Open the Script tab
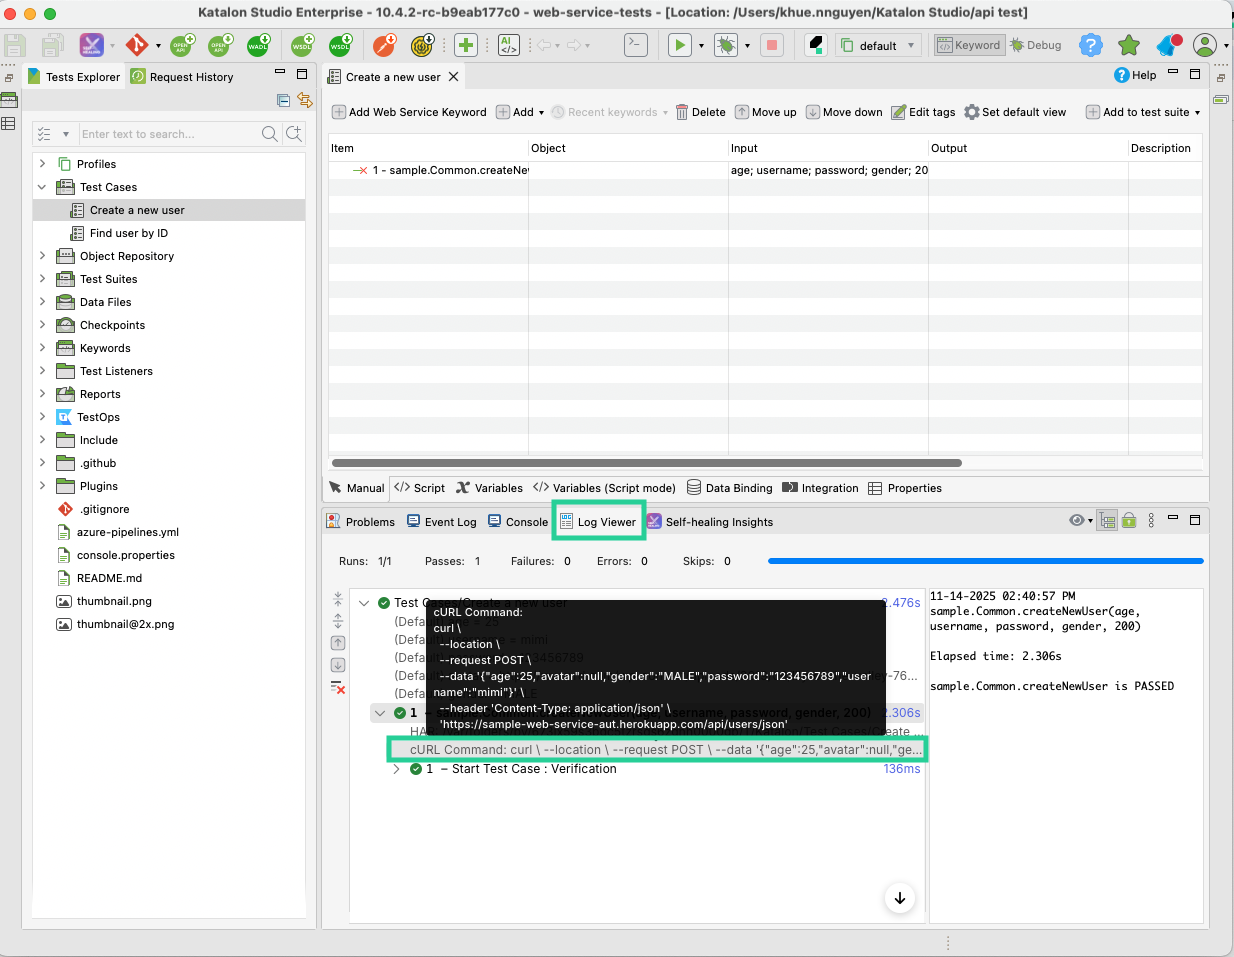 click(x=420, y=488)
